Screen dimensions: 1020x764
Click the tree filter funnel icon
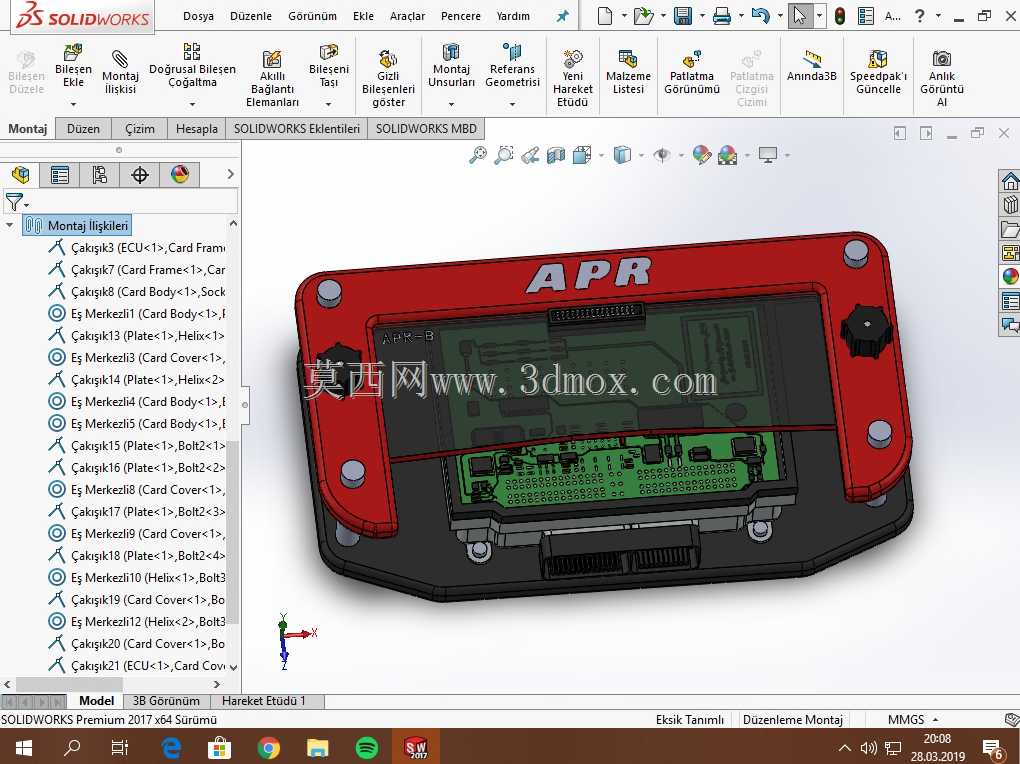coord(14,202)
